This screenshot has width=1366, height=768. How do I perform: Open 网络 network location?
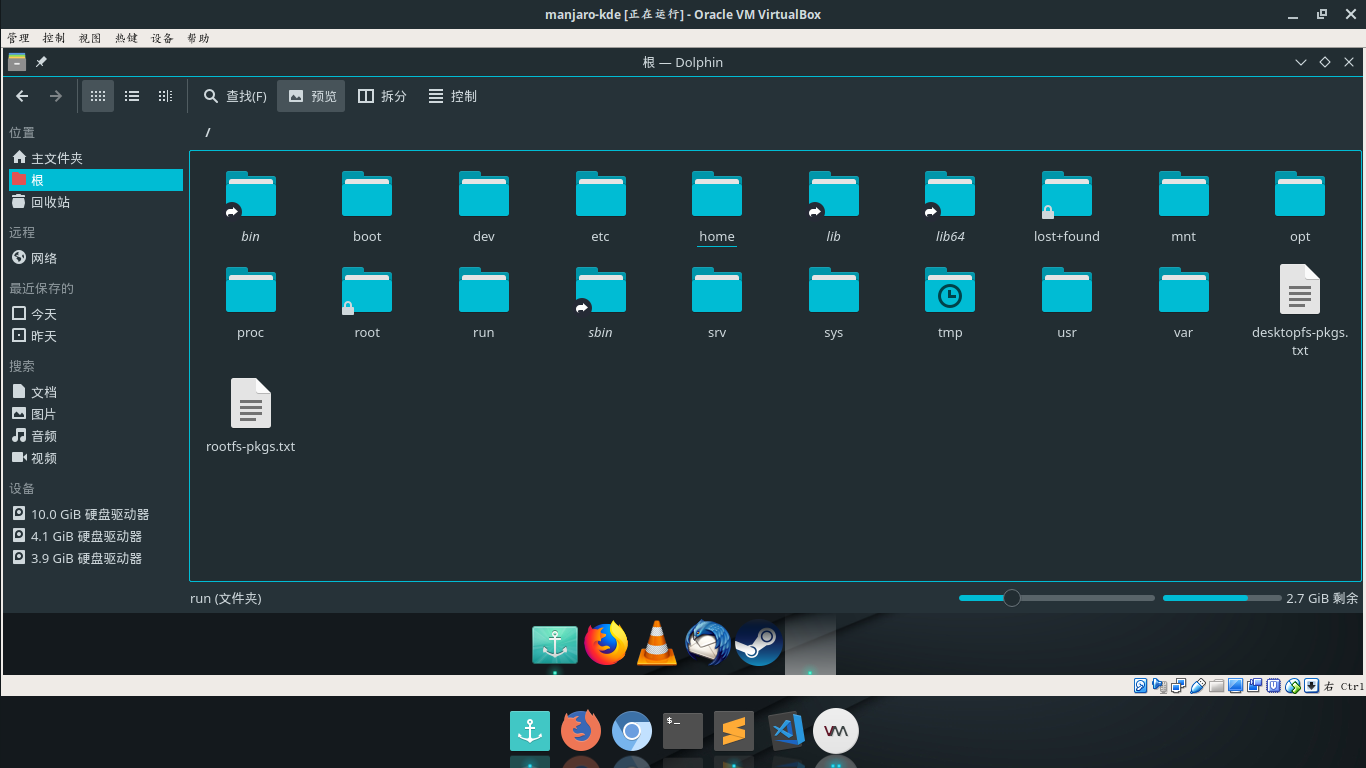pyautogui.click(x=95, y=258)
